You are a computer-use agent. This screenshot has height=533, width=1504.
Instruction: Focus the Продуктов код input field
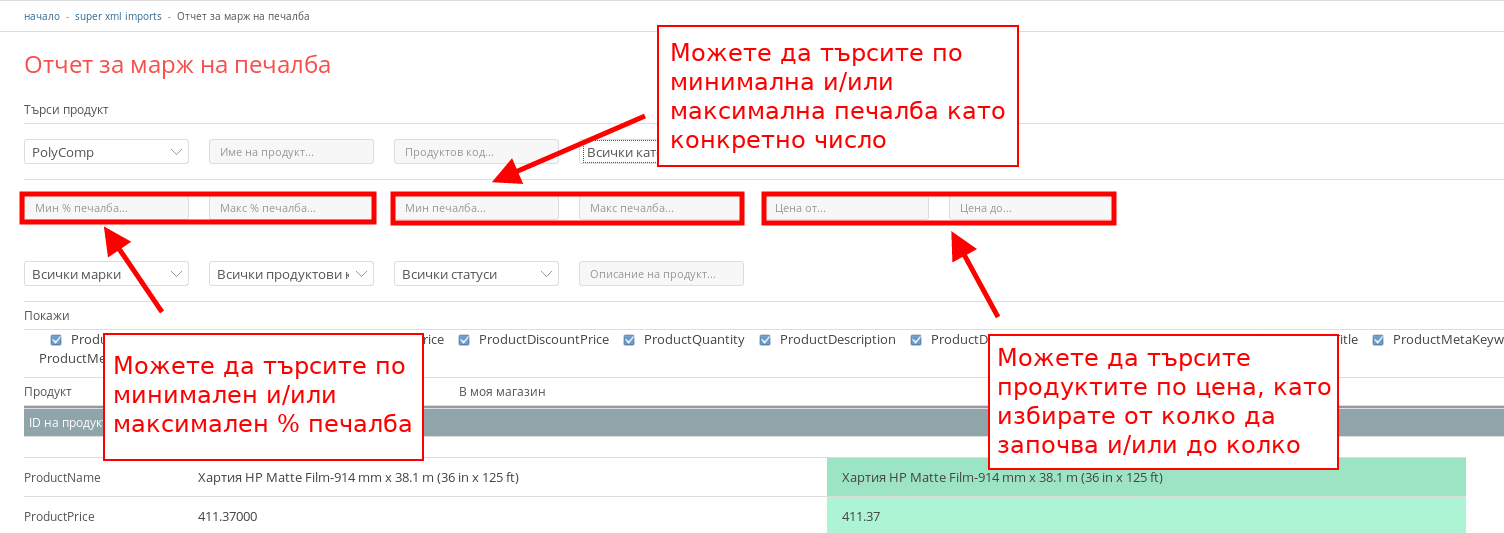pos(476,152)
